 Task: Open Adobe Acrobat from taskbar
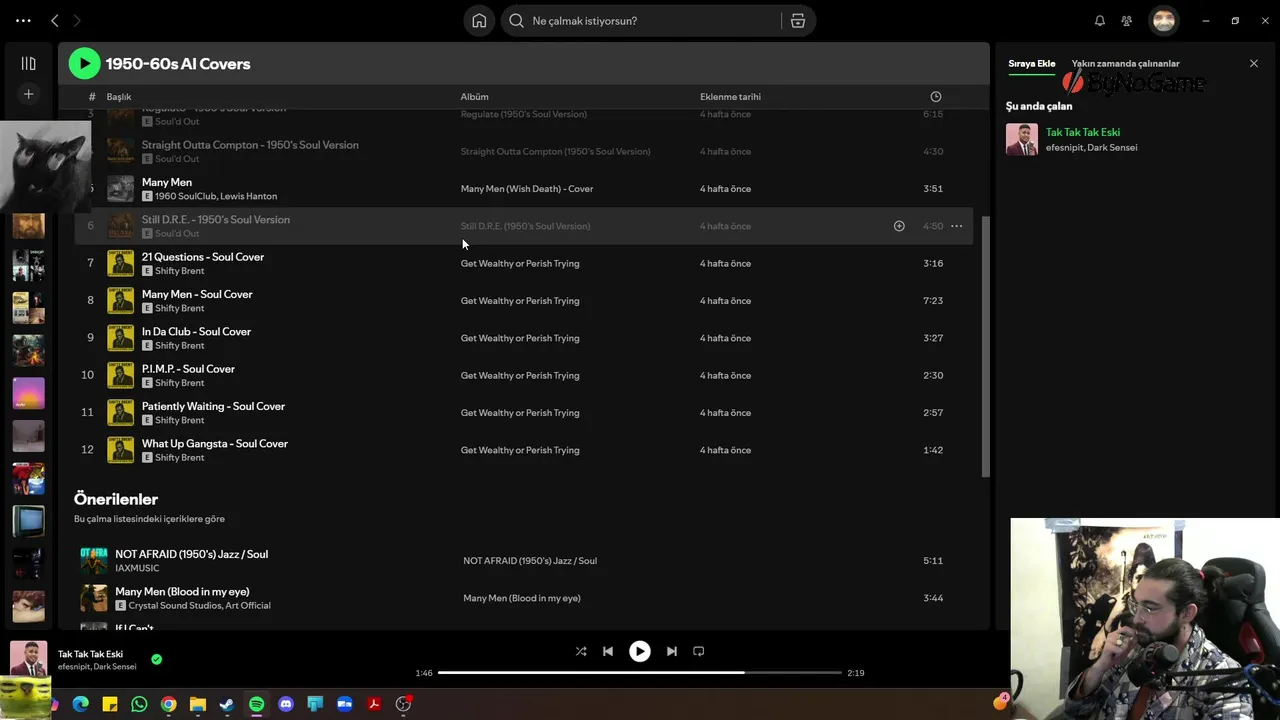(374, 704)
